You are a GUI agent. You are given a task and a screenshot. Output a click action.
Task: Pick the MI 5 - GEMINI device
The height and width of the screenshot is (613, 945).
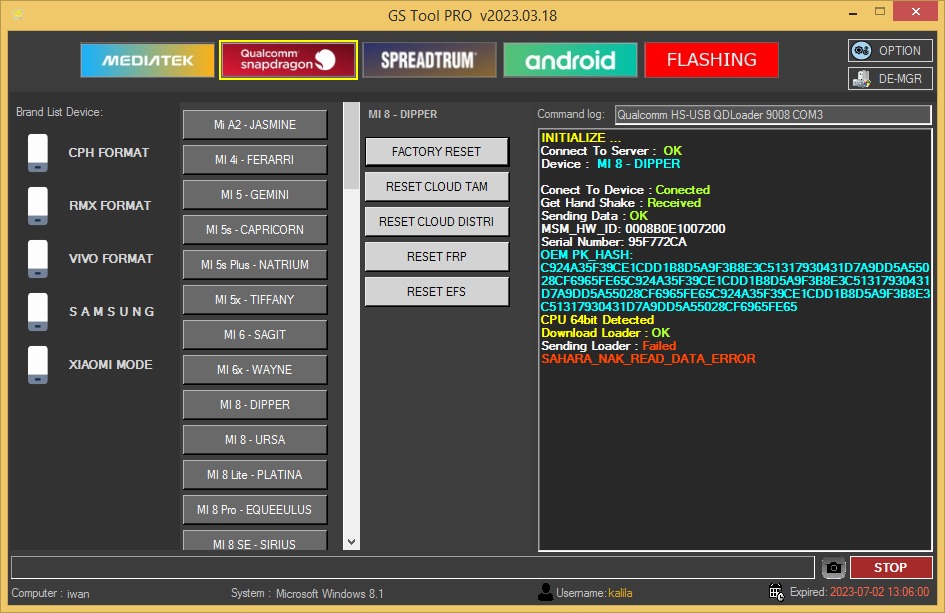pos(255,195)
